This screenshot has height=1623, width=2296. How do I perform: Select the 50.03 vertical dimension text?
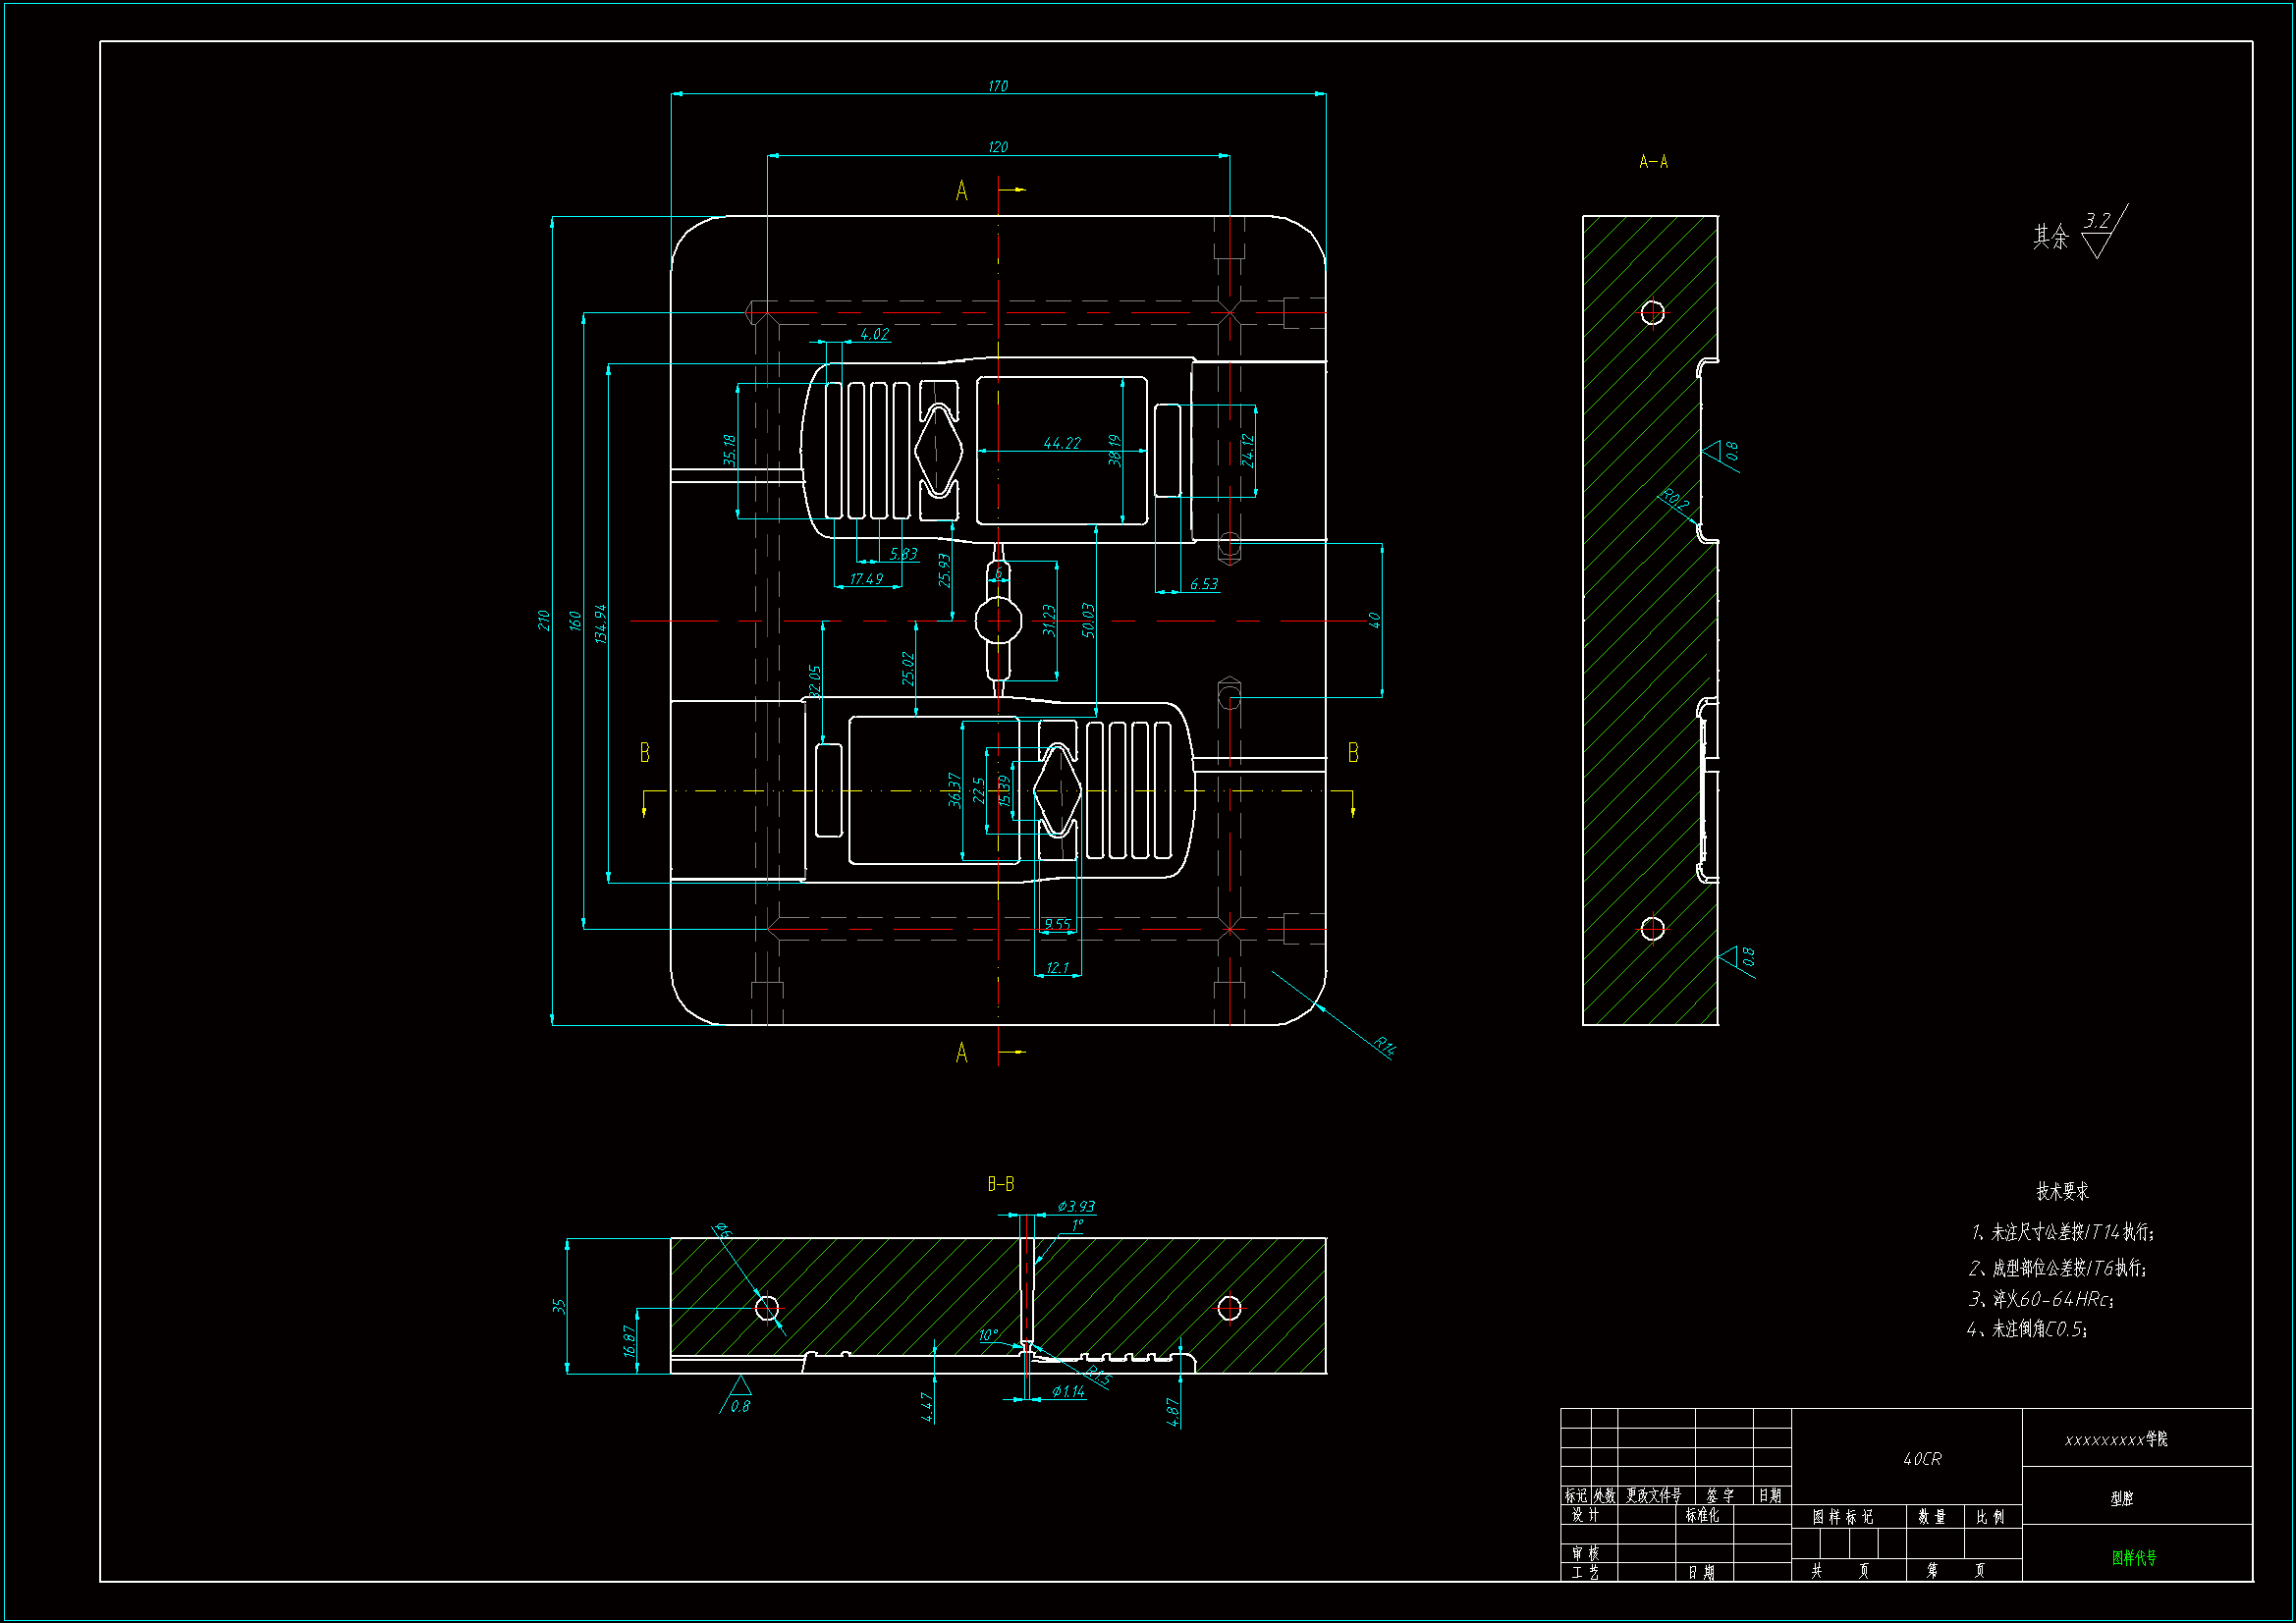pyautogui.click(x=1088, y=620)
